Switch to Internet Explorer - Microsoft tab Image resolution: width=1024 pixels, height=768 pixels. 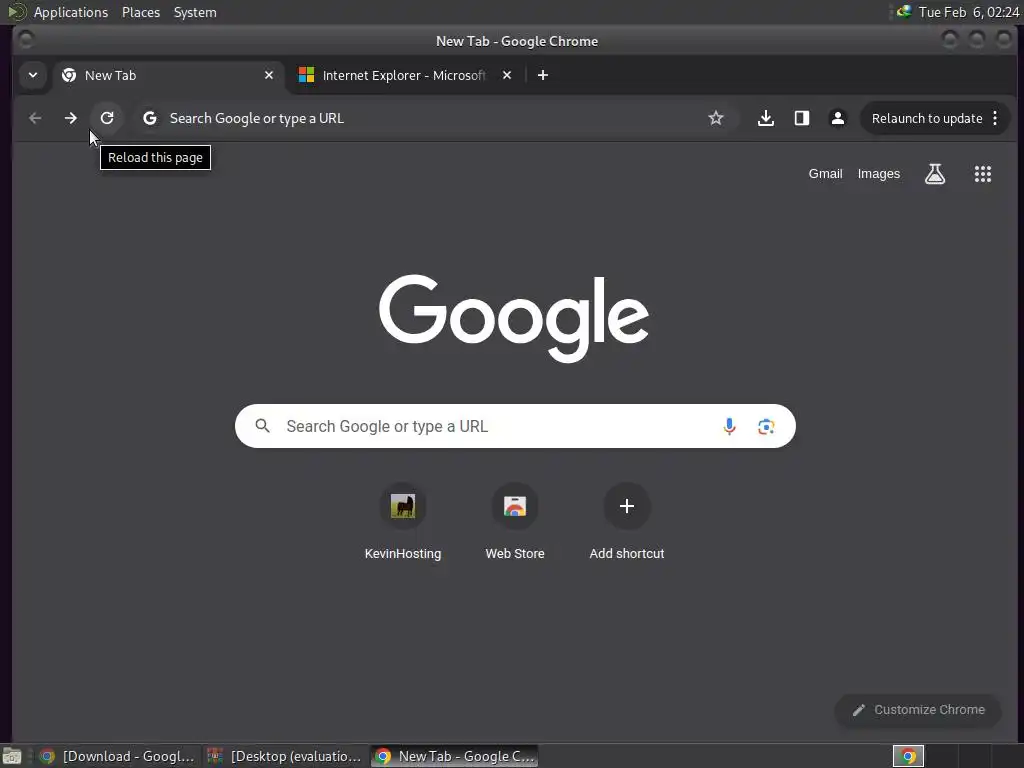(x=405, y=75)
